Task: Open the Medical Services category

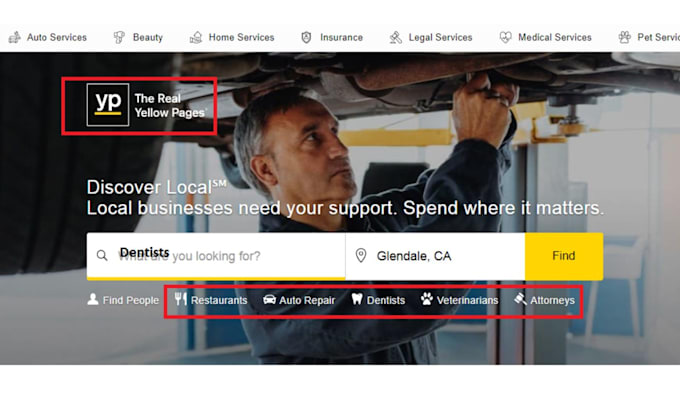Action: point(555,37)
